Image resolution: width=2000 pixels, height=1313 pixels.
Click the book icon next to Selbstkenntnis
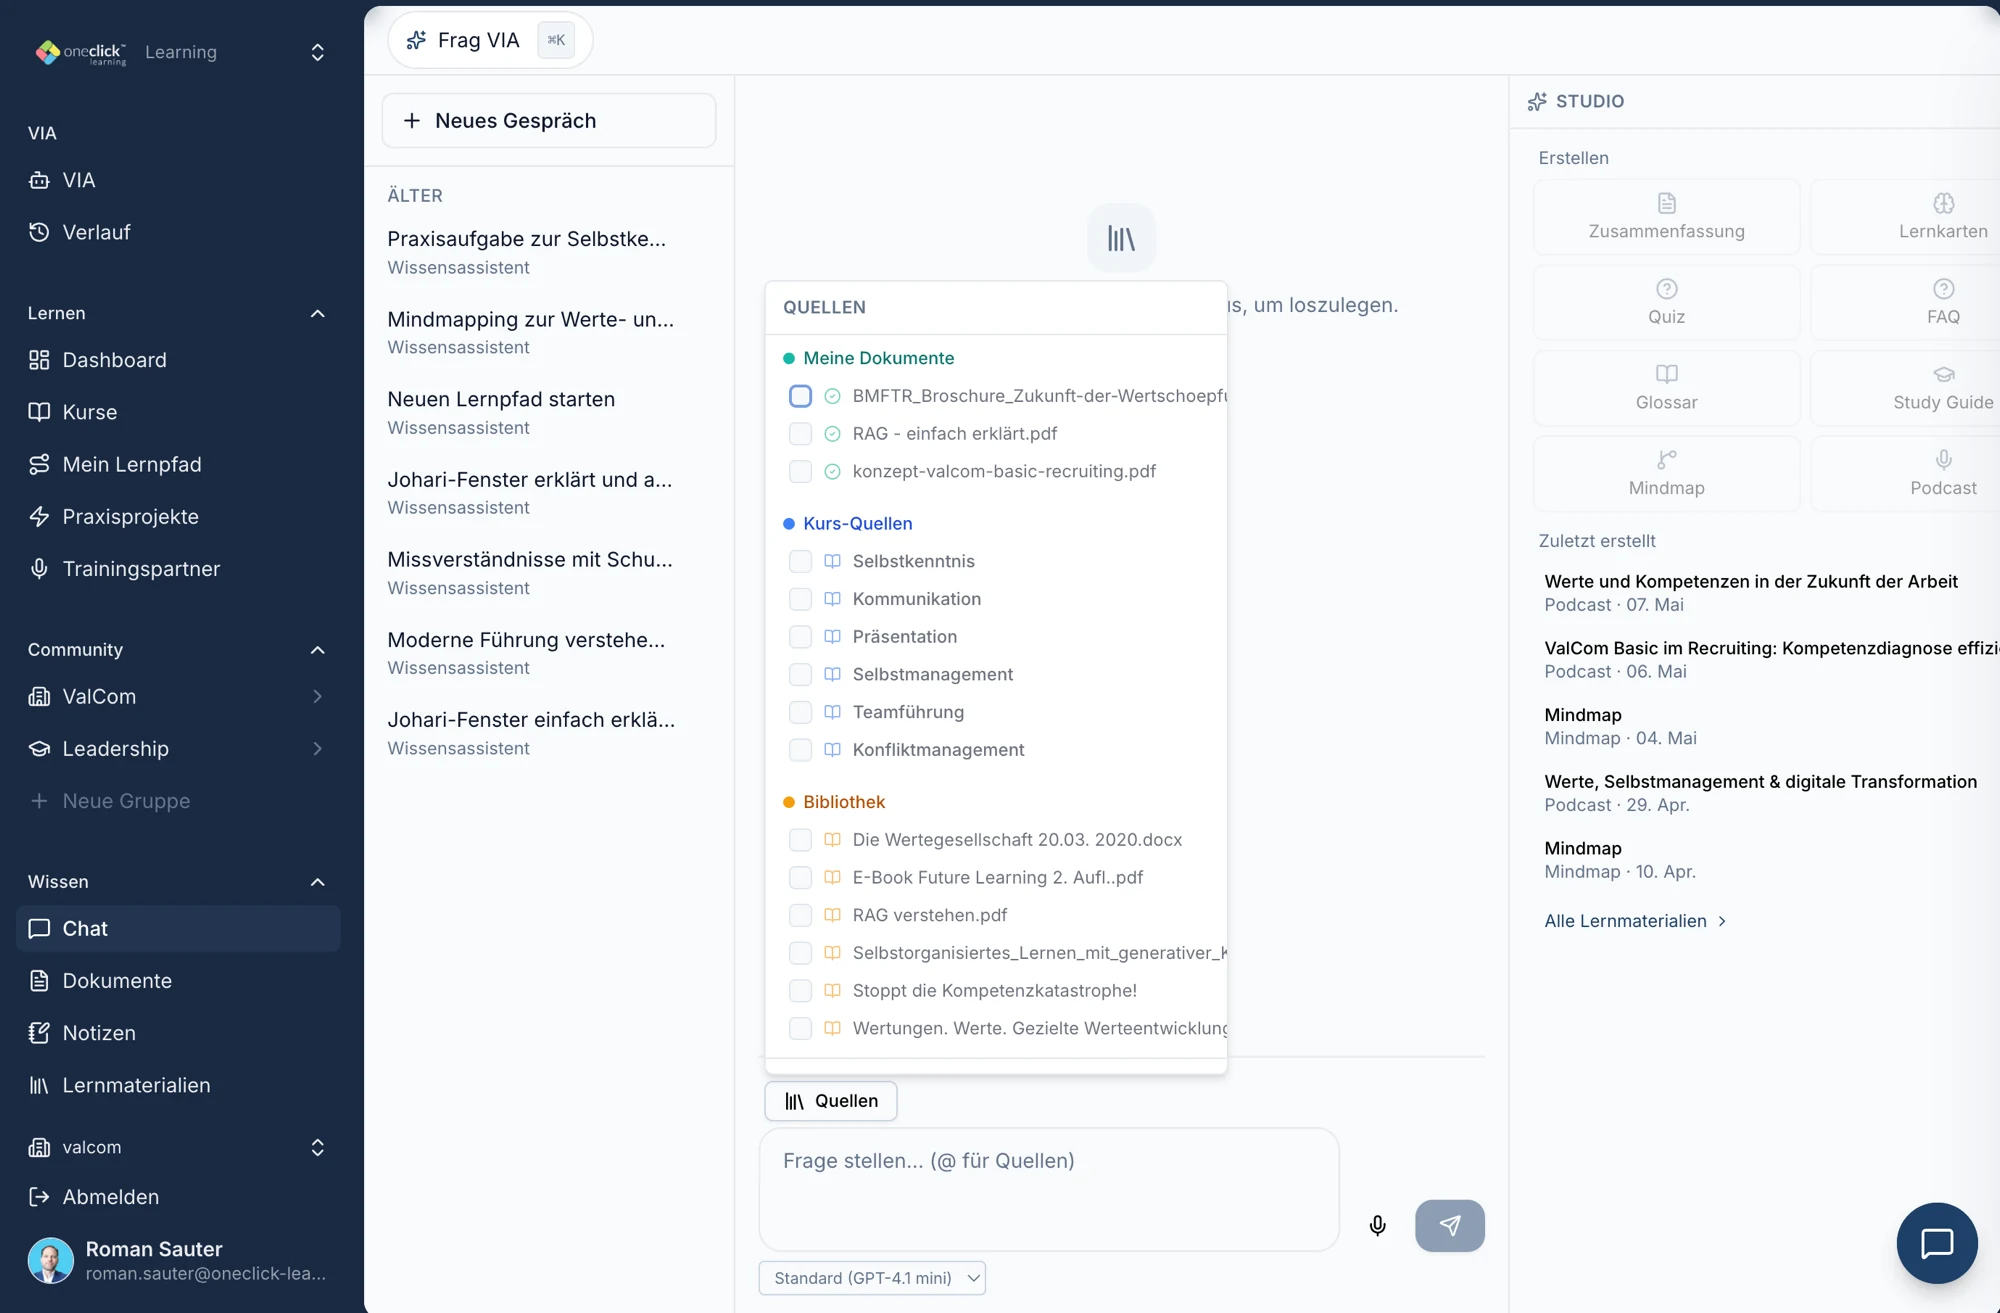tap(832, 561)
